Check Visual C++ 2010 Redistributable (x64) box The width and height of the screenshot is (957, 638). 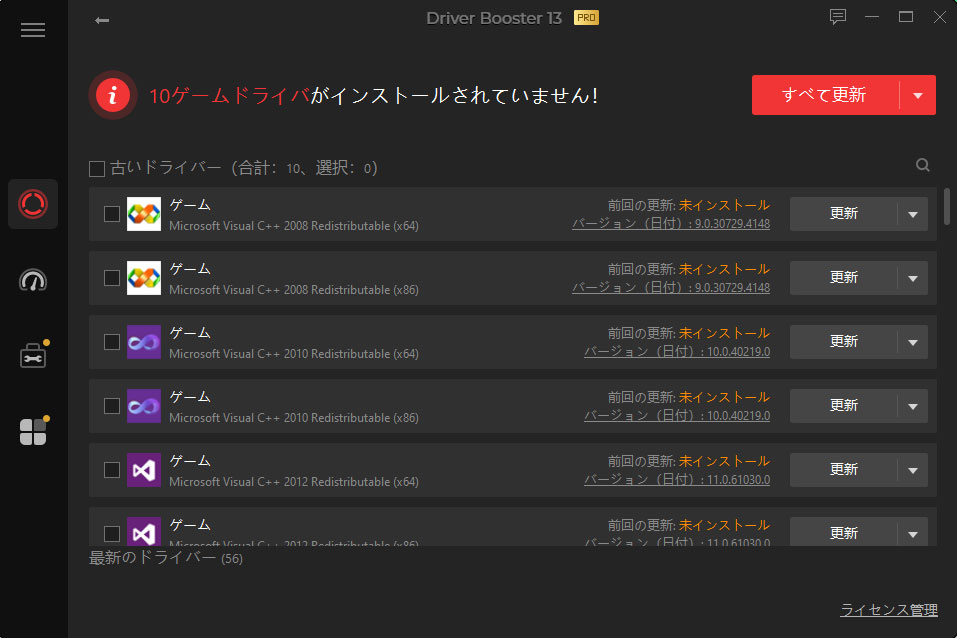(112, 342)
